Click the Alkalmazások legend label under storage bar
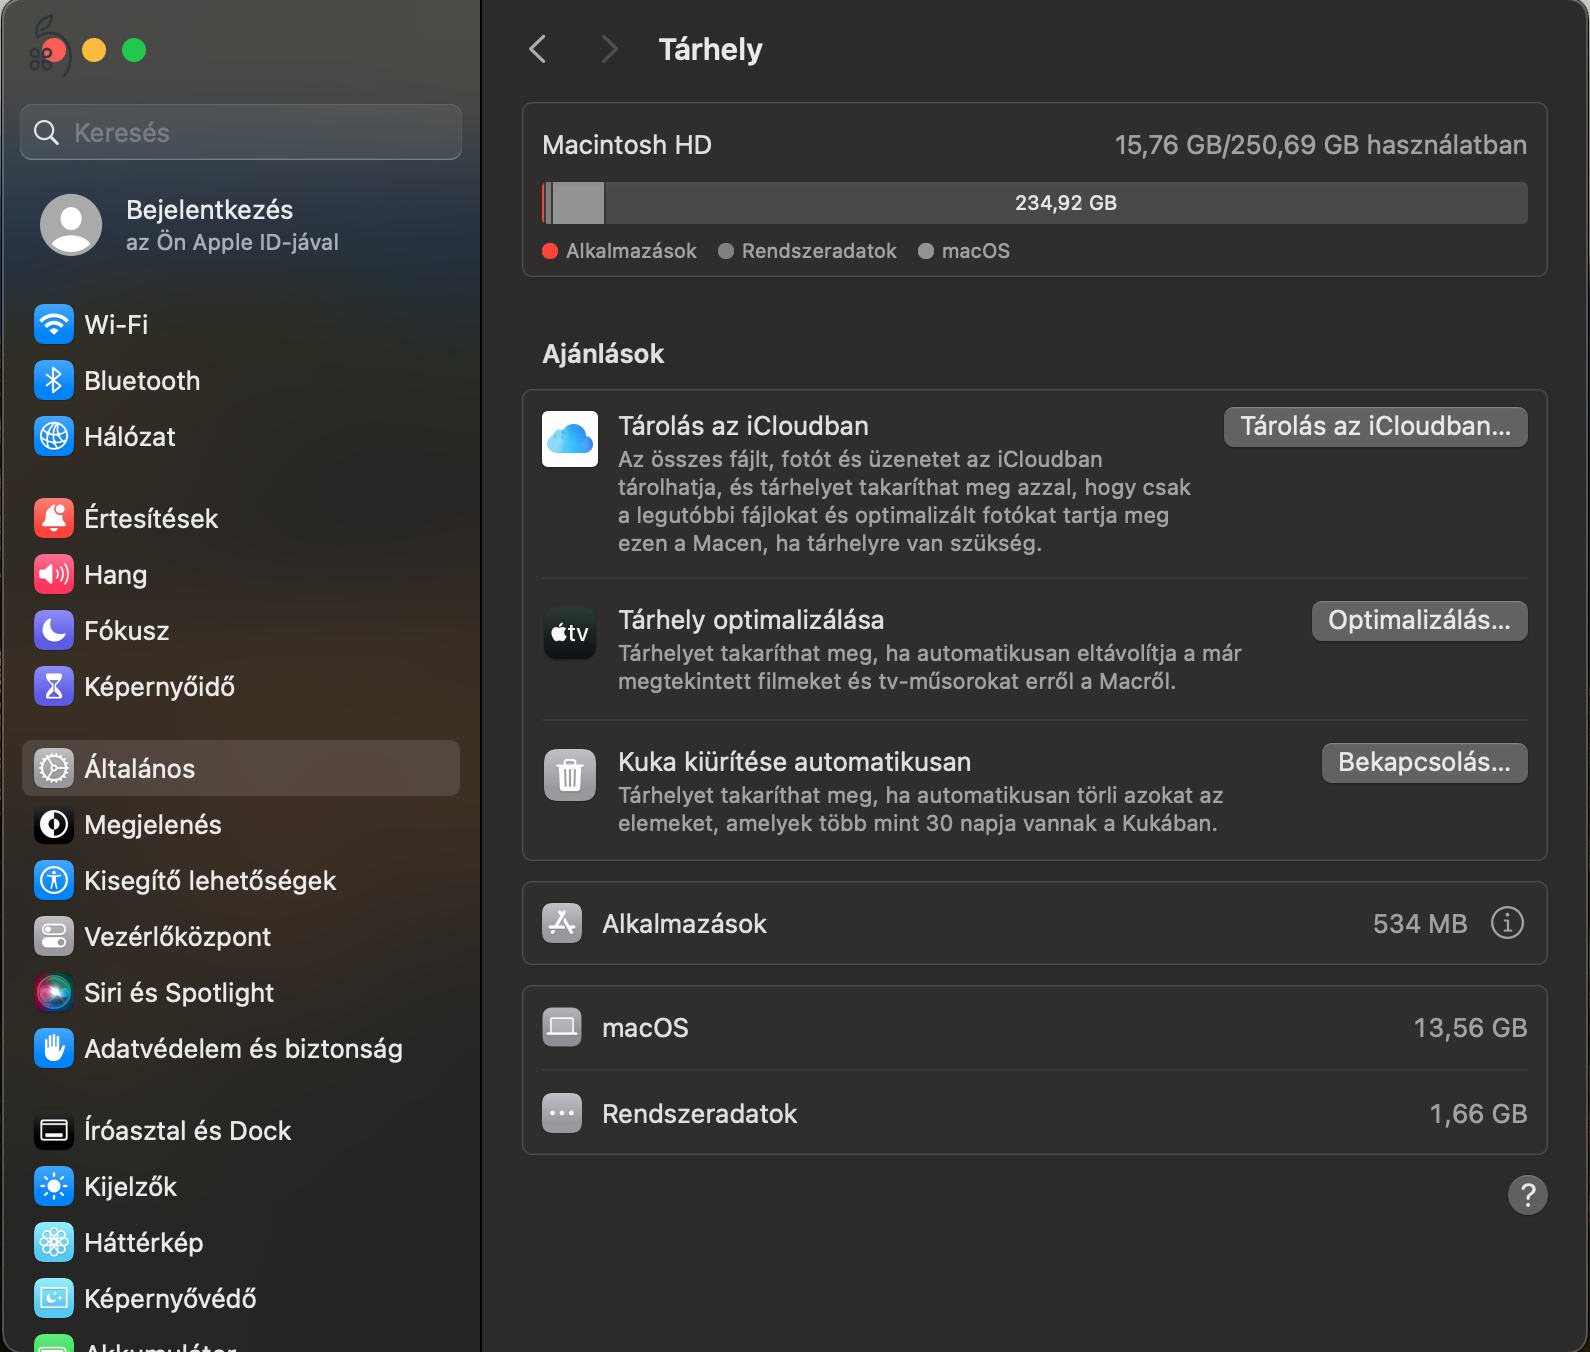The width and height of the screenshot is (1590, 1352). [x=631, y=251]
